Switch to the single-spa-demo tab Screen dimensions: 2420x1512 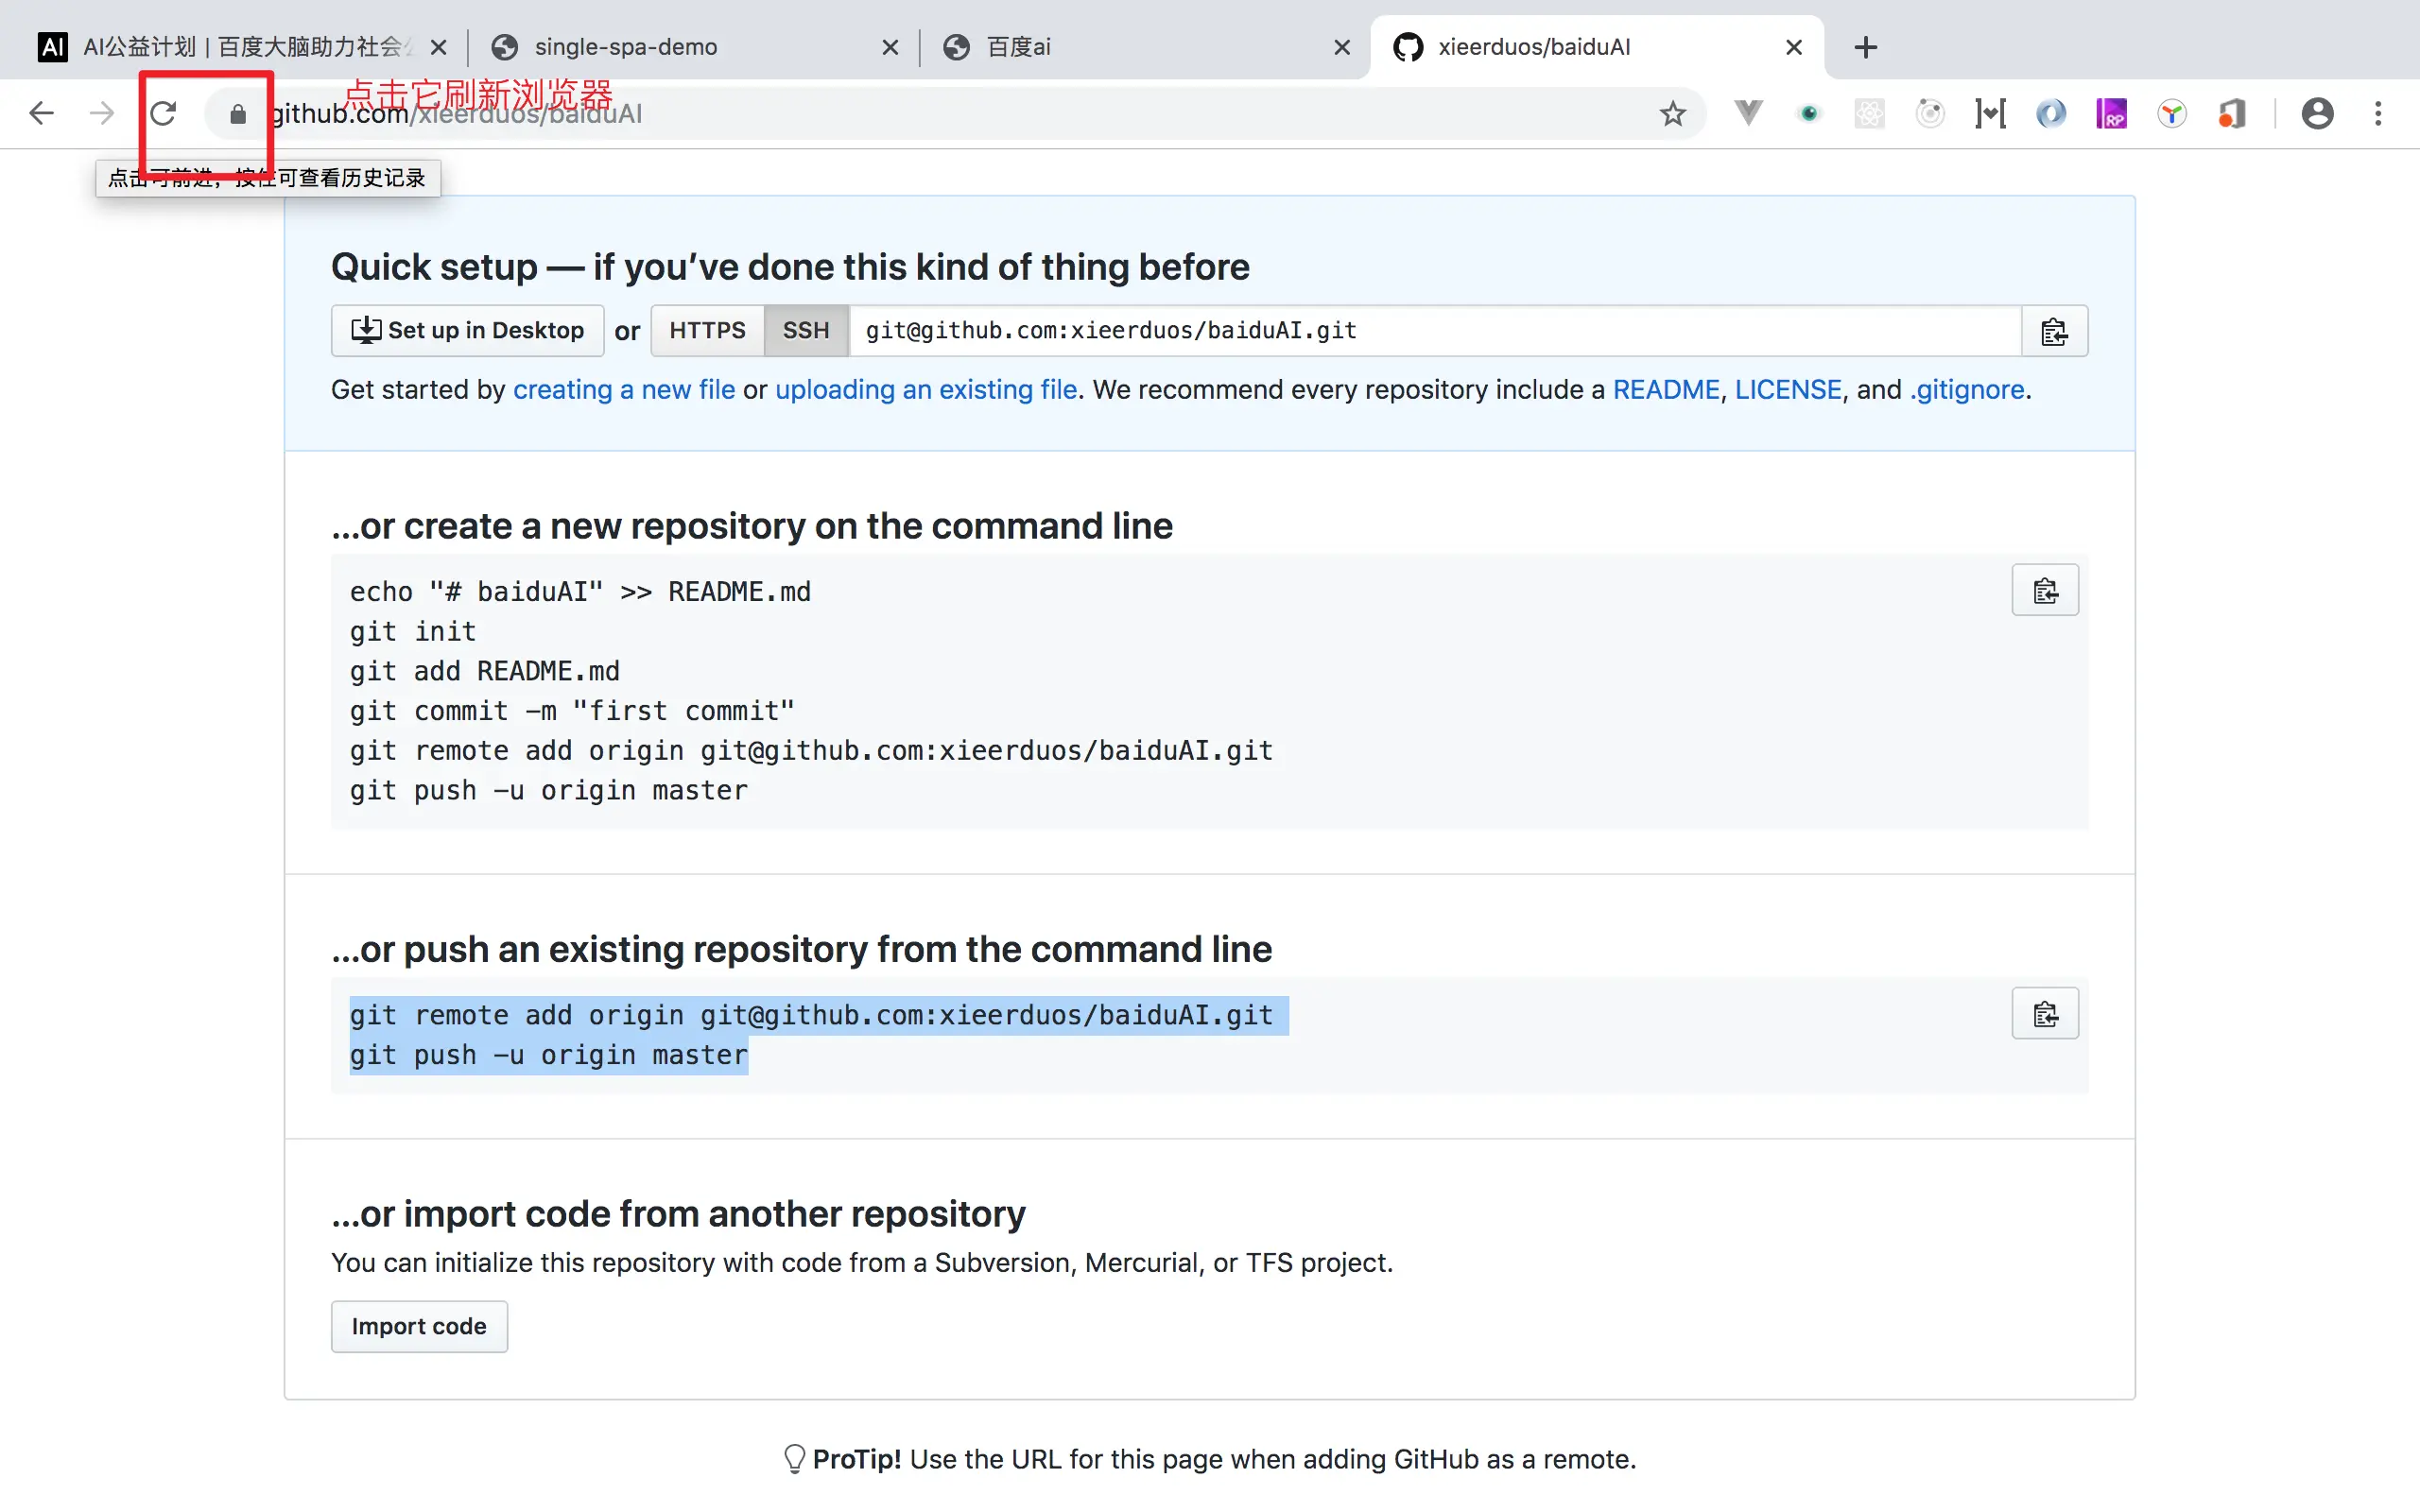click(x=625, y=47)
